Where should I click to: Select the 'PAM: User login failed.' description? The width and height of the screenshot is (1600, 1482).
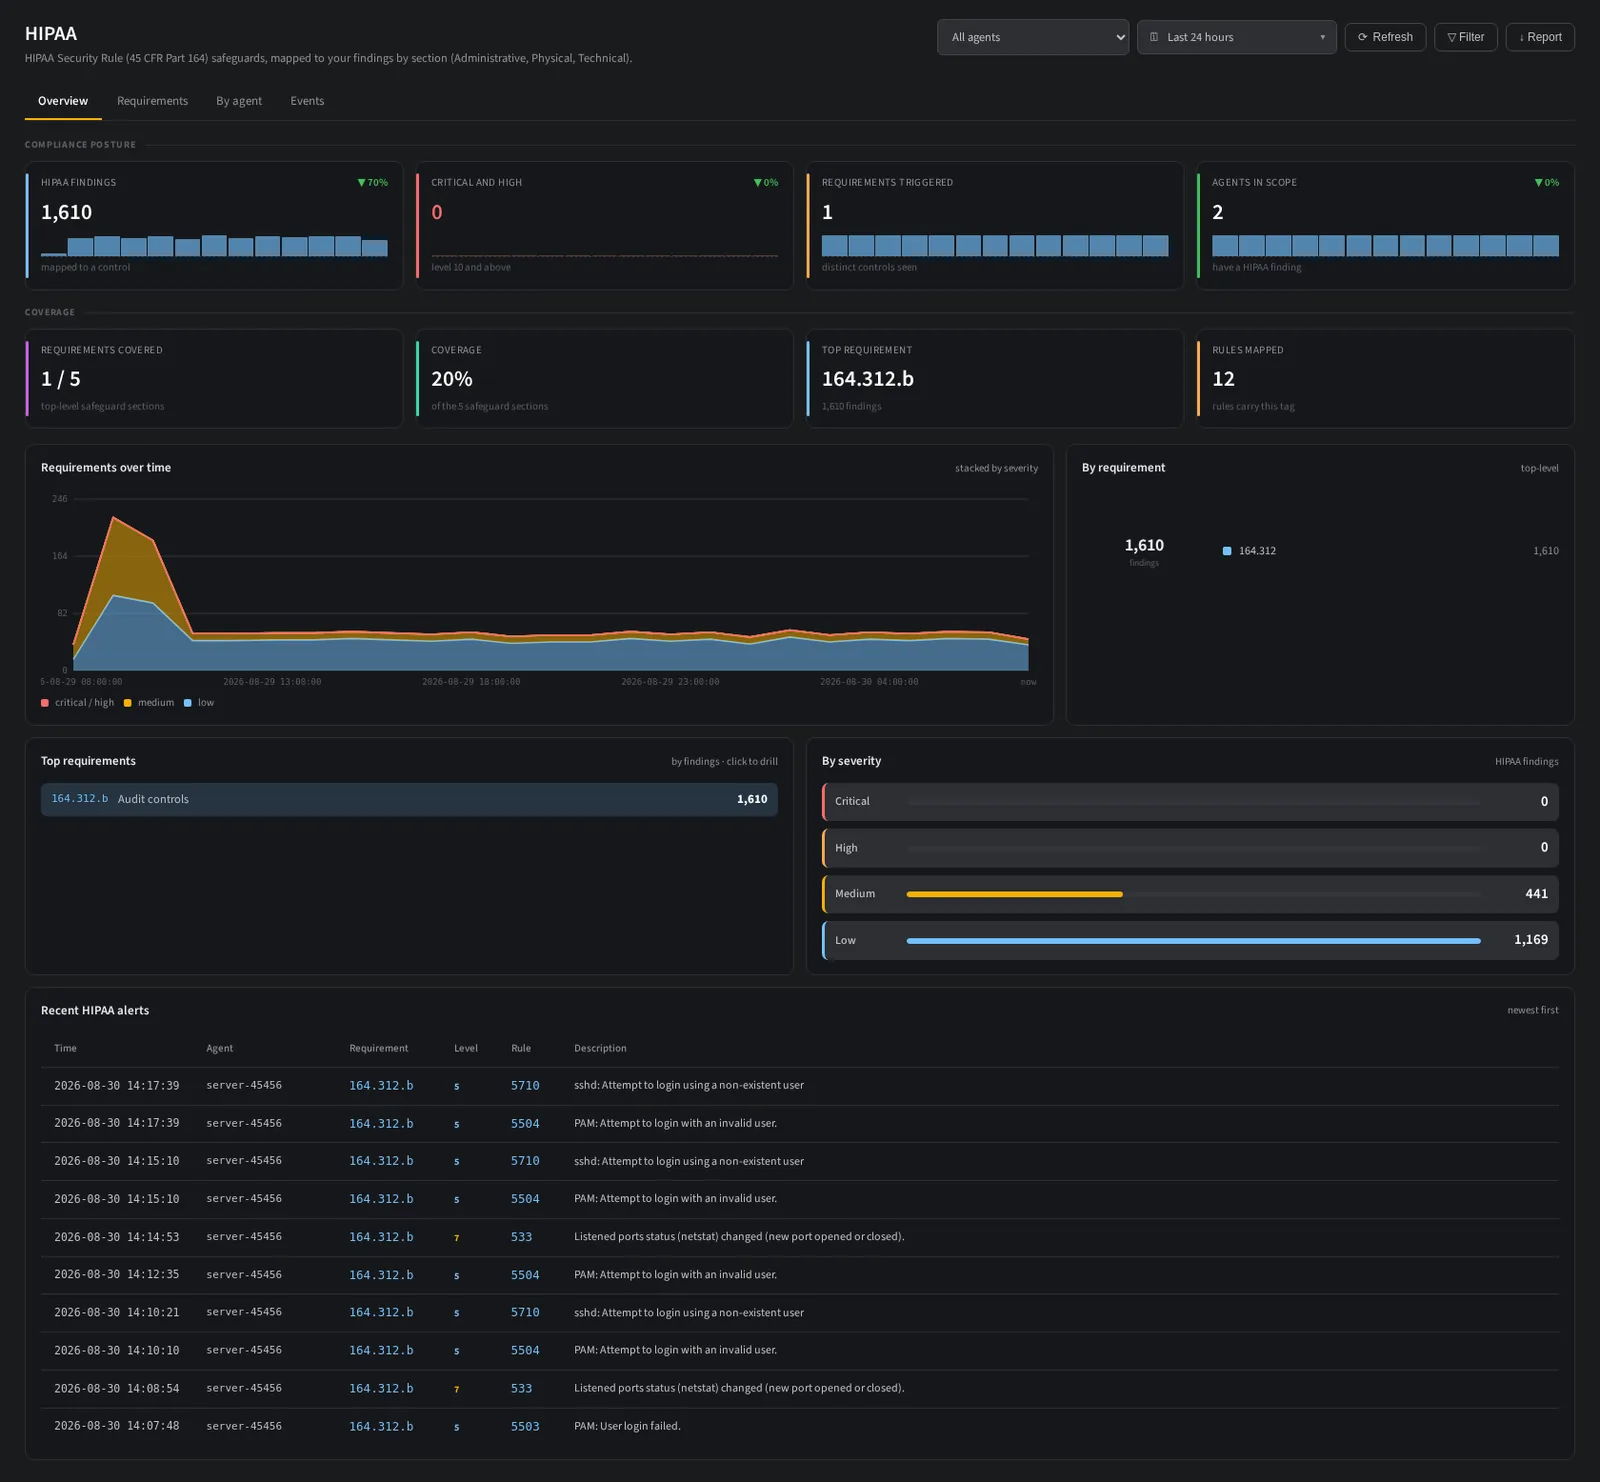click(x=627, y=1426)
